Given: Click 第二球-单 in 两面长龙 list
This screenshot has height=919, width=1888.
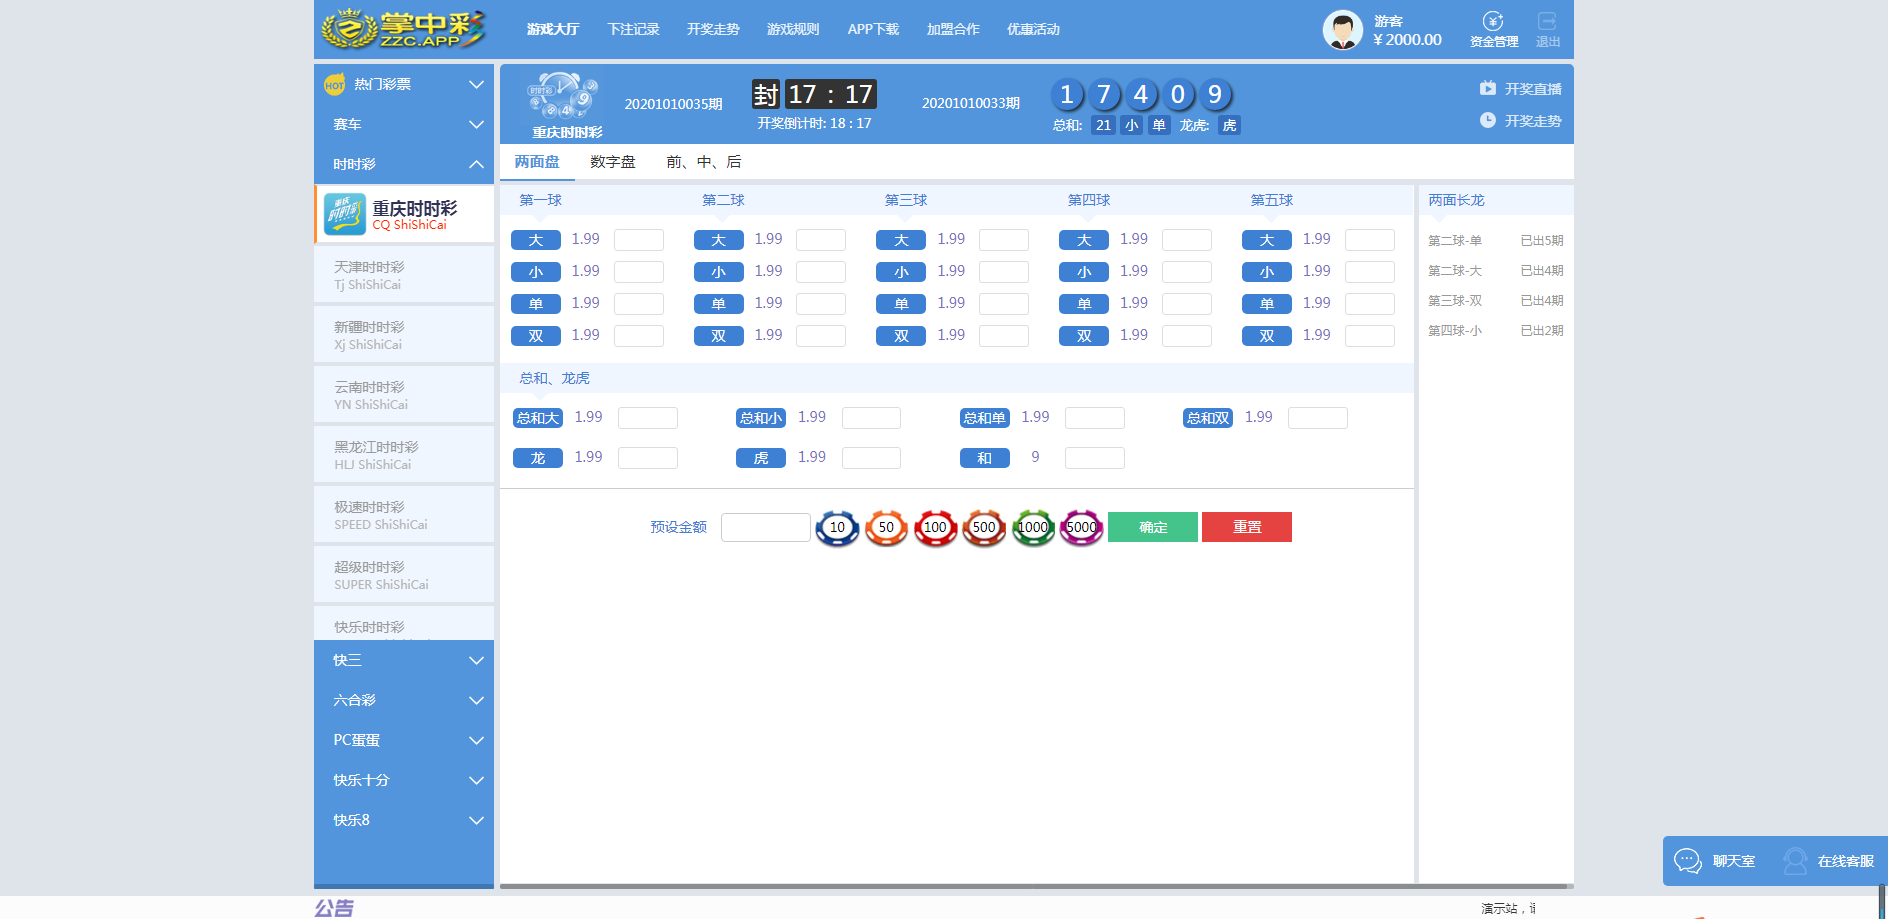Looking at the screenshot, I should click(1455, 241).
